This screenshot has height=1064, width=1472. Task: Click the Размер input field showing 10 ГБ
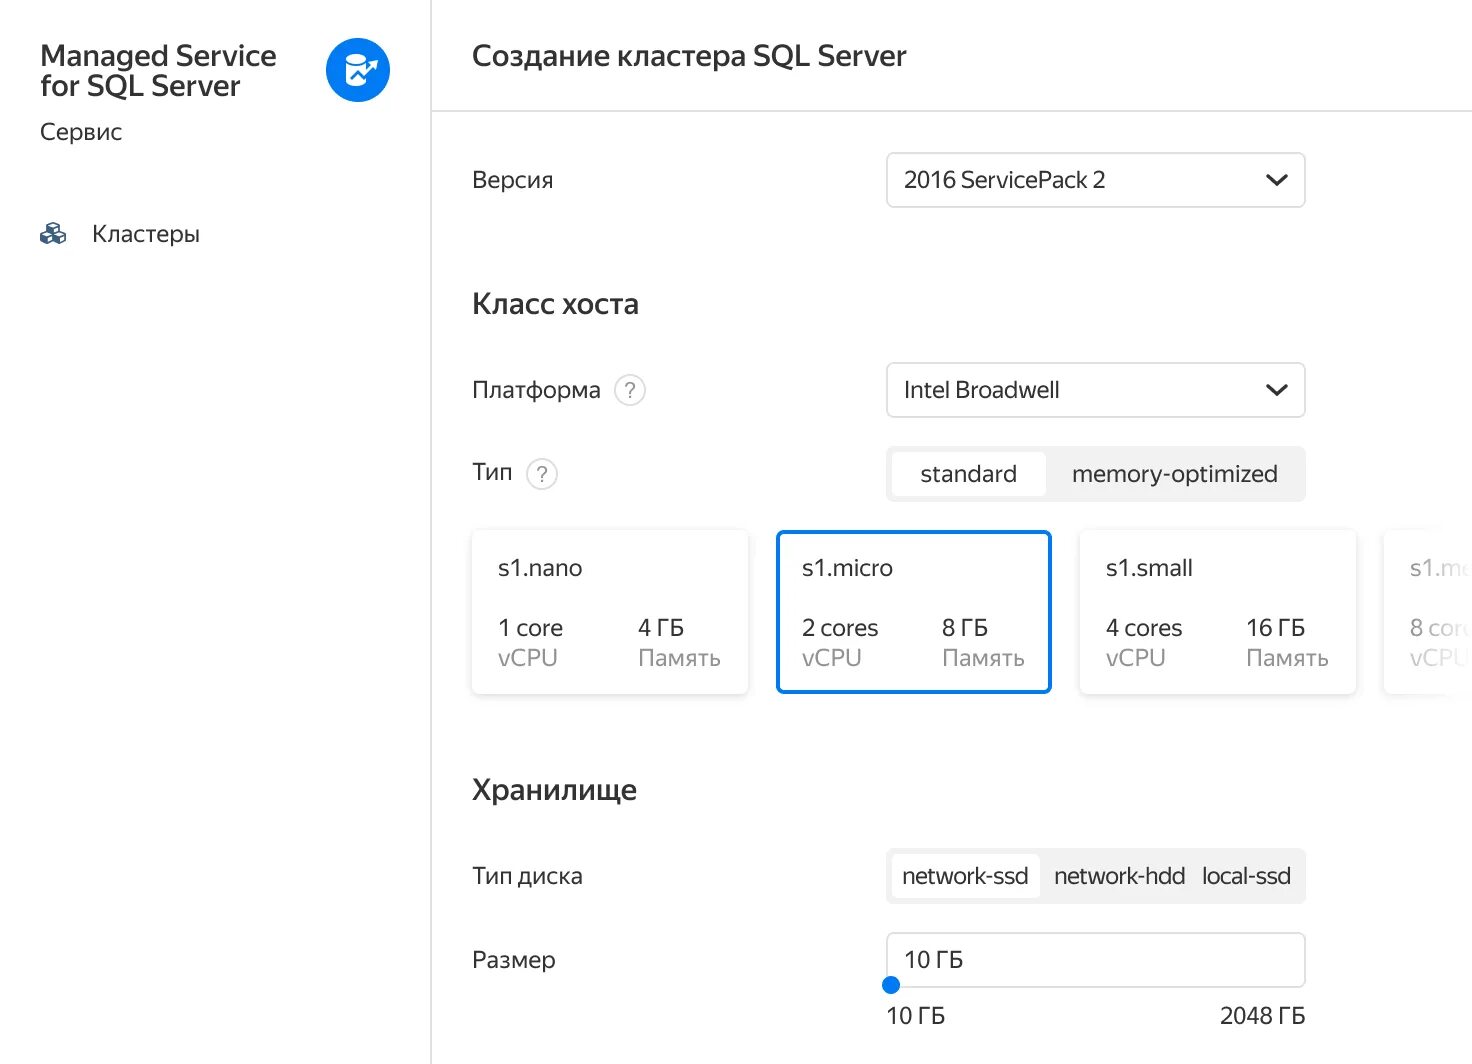(x=1096, y=960)
